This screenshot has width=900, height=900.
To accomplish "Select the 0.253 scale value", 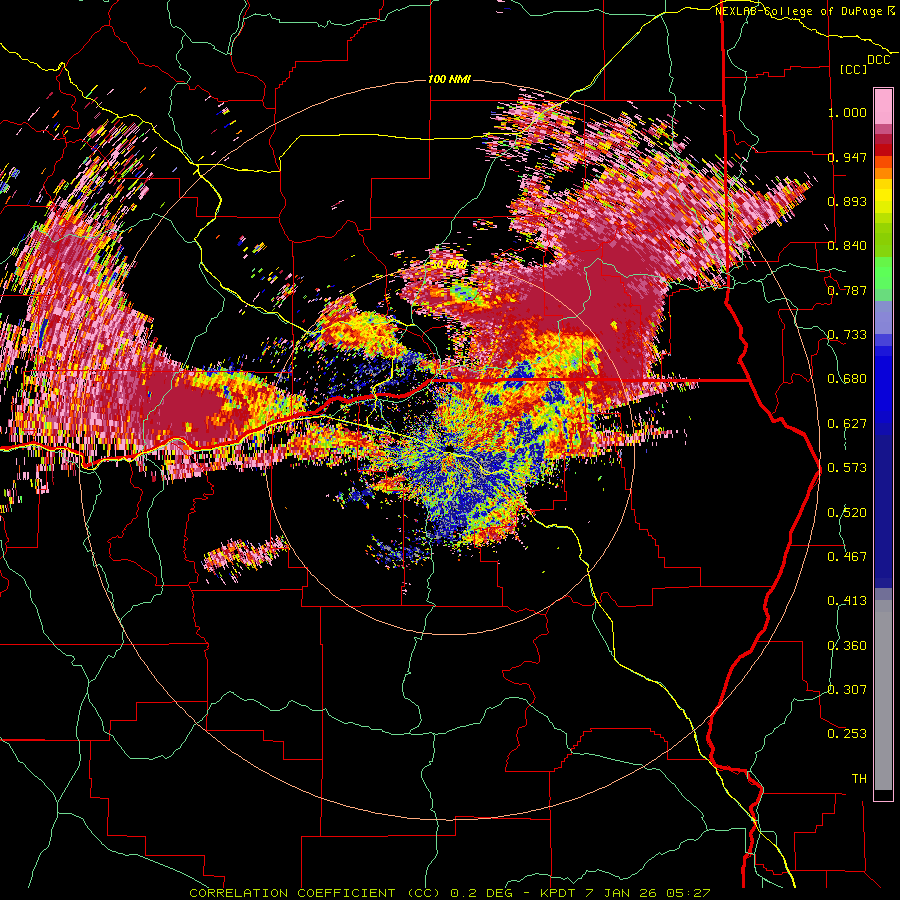I will pos(847,734).
